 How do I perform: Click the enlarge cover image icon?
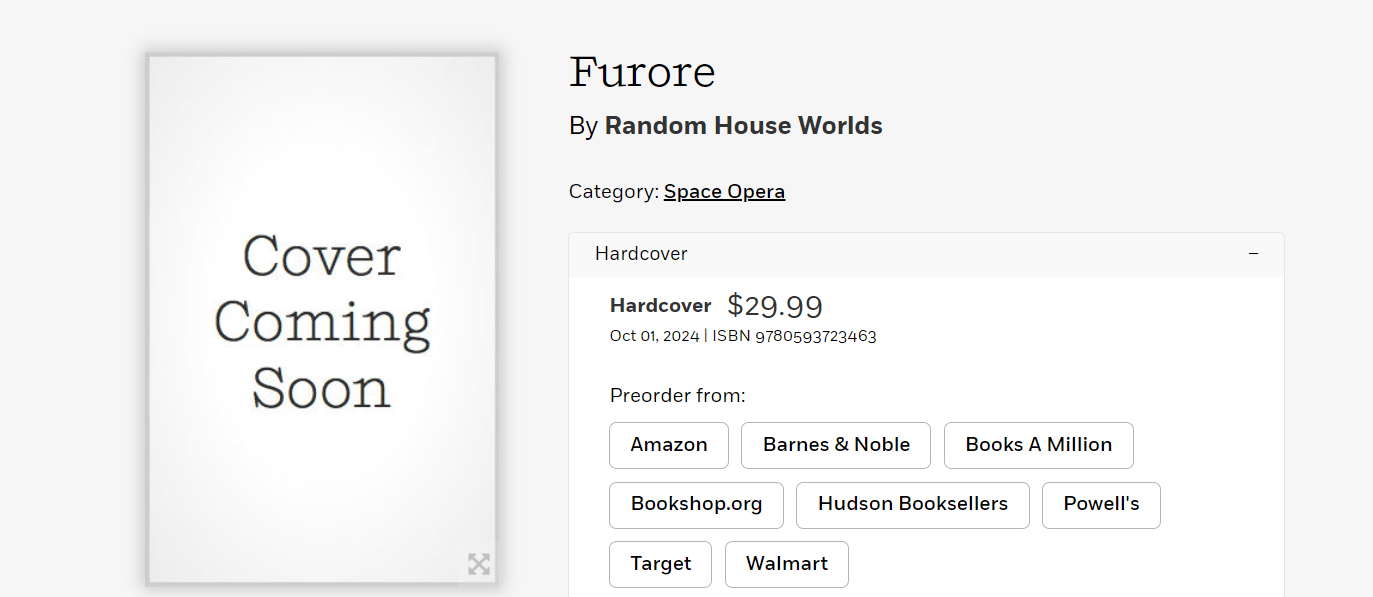(x=479, y=564)
